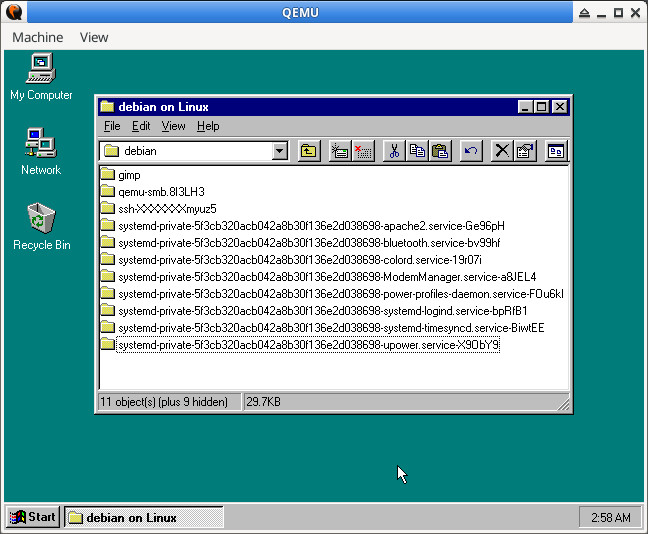648x534 pixels.
Task: Click the bluetooth.service-bv99hf folder name
Action: 309,243
